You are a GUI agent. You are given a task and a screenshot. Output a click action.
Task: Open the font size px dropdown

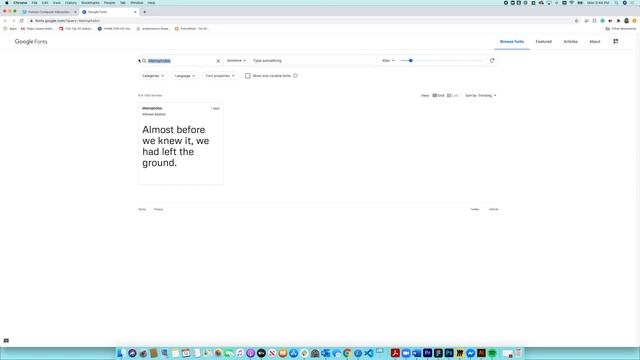click(x=388, y=60)
